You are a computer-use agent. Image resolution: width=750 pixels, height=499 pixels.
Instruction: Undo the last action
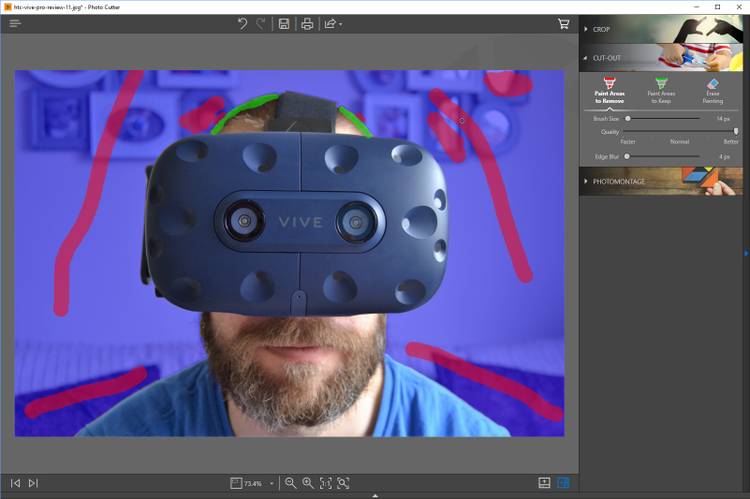(x=243, y=24)
